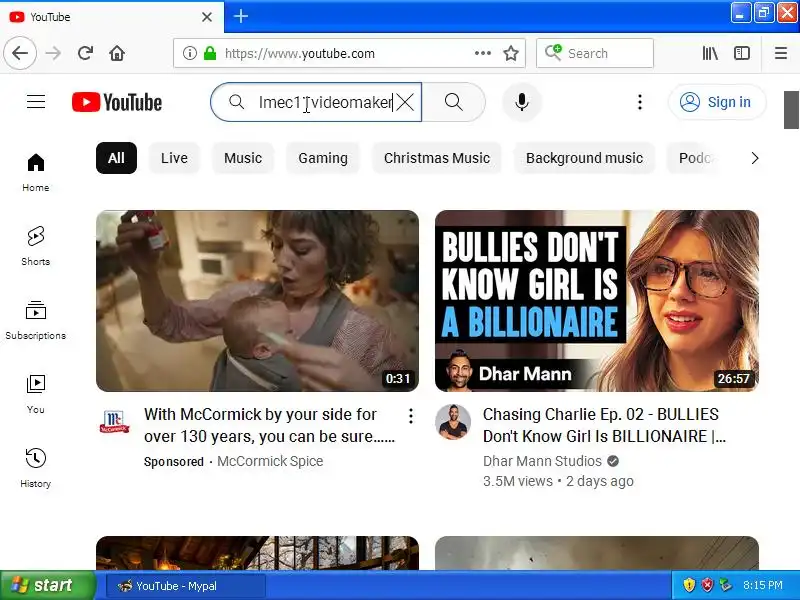Click the YouTube search magnifier button
Screen dimensions: 800x600
tap(454, 102)
